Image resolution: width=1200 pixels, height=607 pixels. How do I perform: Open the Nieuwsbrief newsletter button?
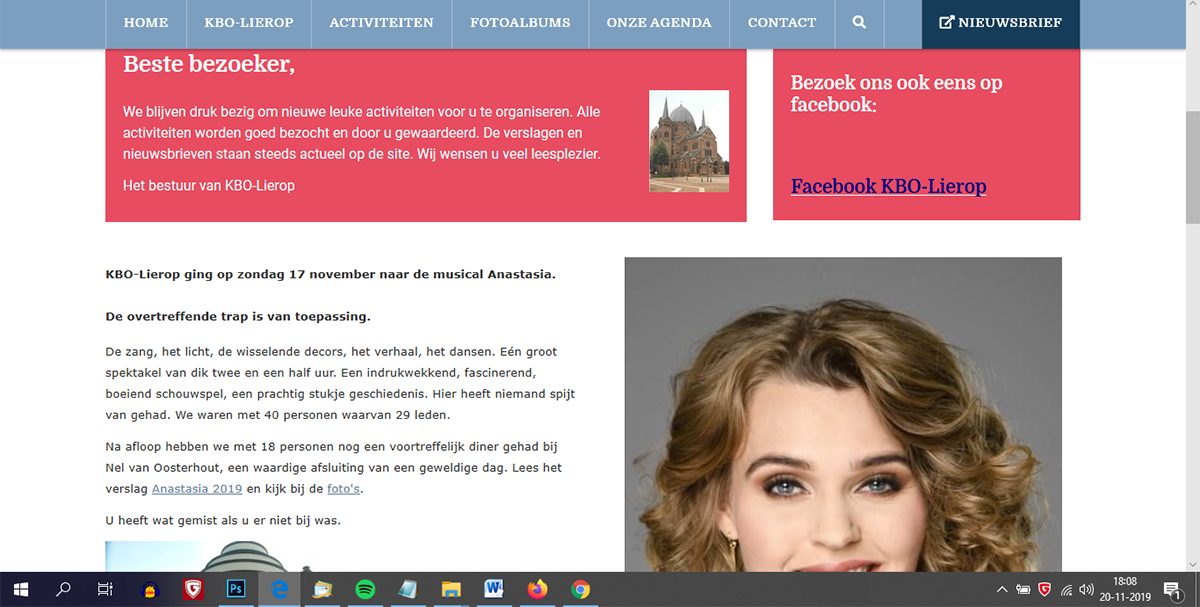[1000, 22]
